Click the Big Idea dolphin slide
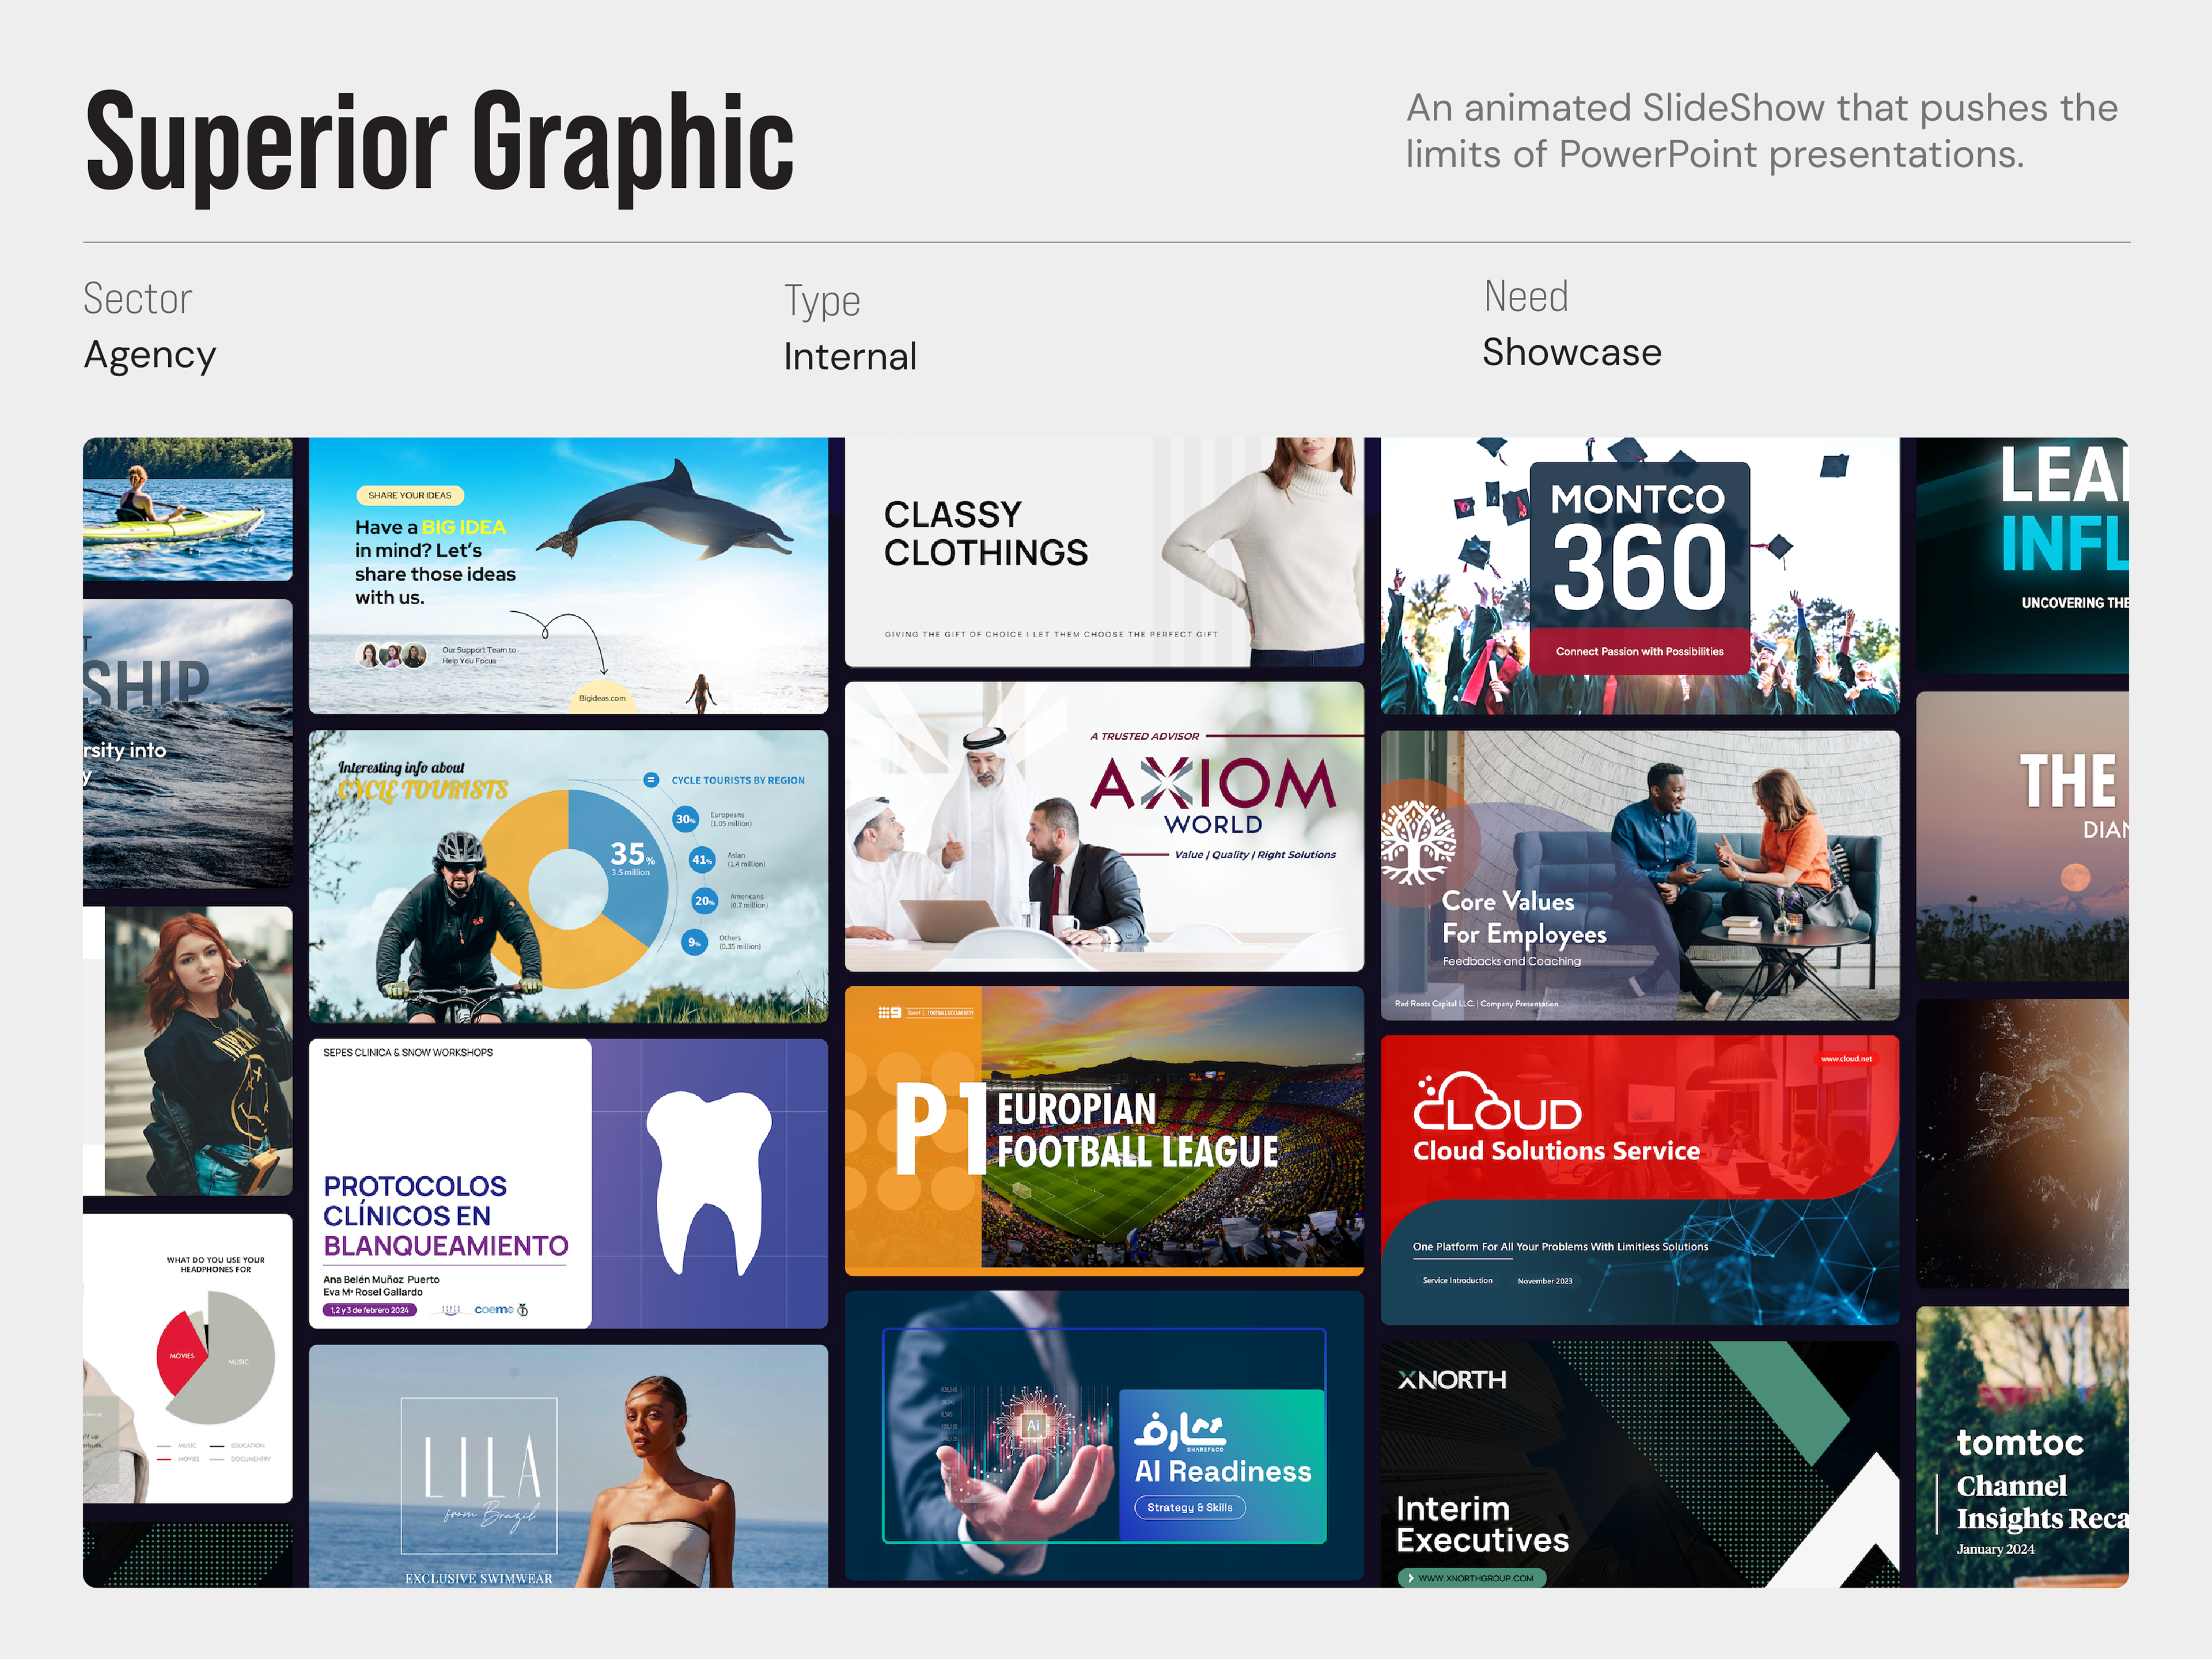The image size is (2212, 1659). tap(568, 575)
